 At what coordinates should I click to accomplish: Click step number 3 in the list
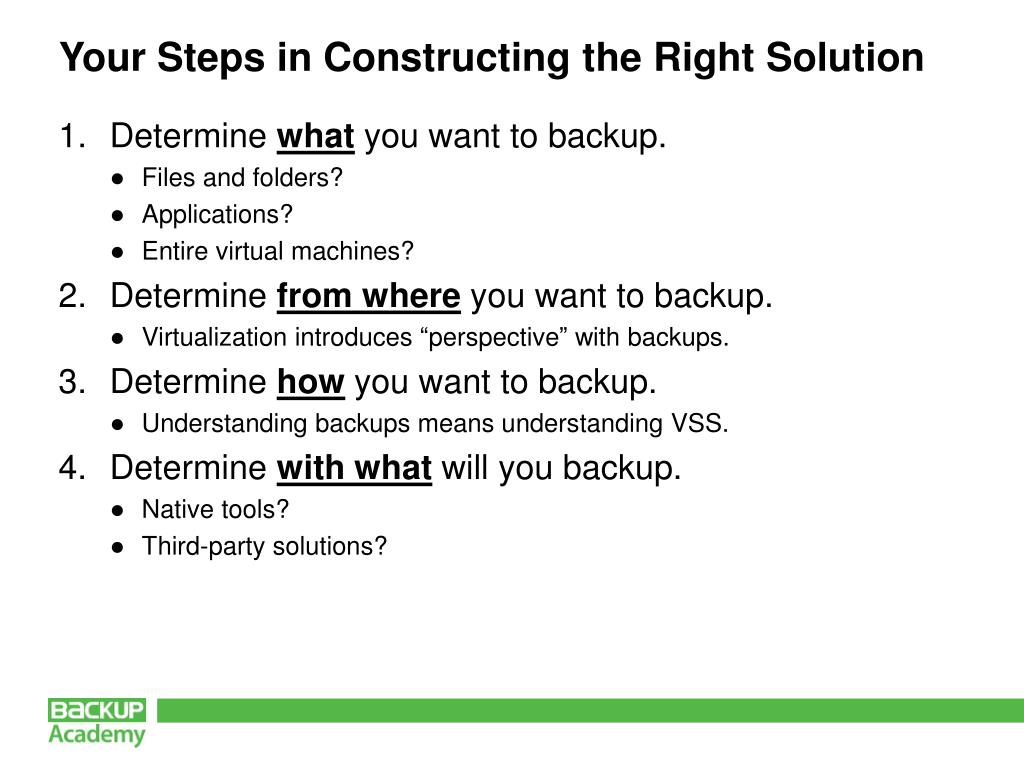[72, 382]
